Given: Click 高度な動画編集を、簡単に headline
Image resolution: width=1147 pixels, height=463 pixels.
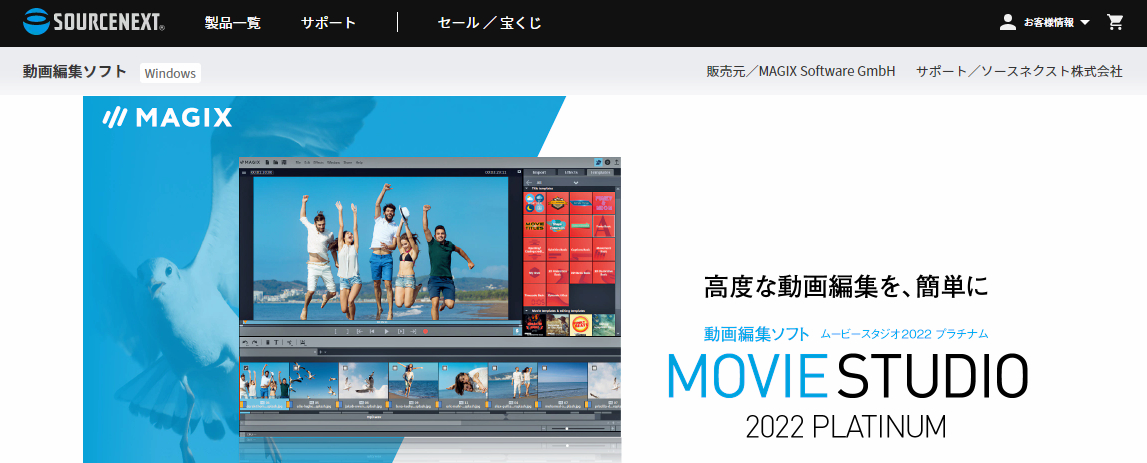Looking at the screenshot, I should coord(846,286).
